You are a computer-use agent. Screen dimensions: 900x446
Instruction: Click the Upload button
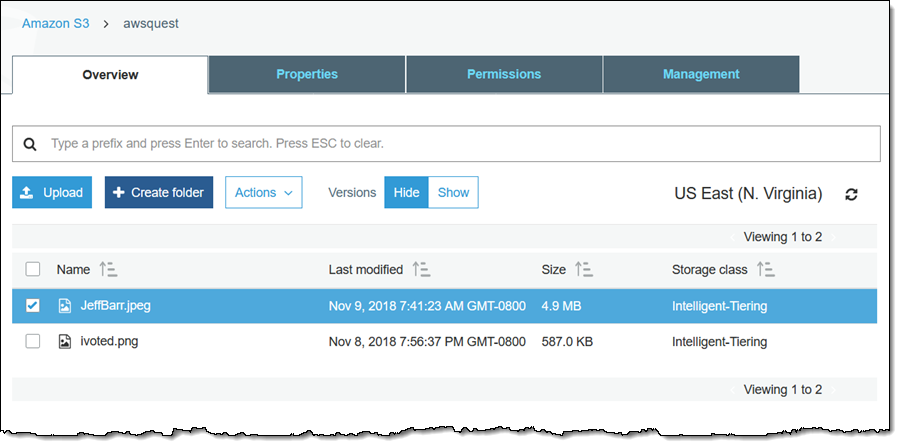pos(52,193)
